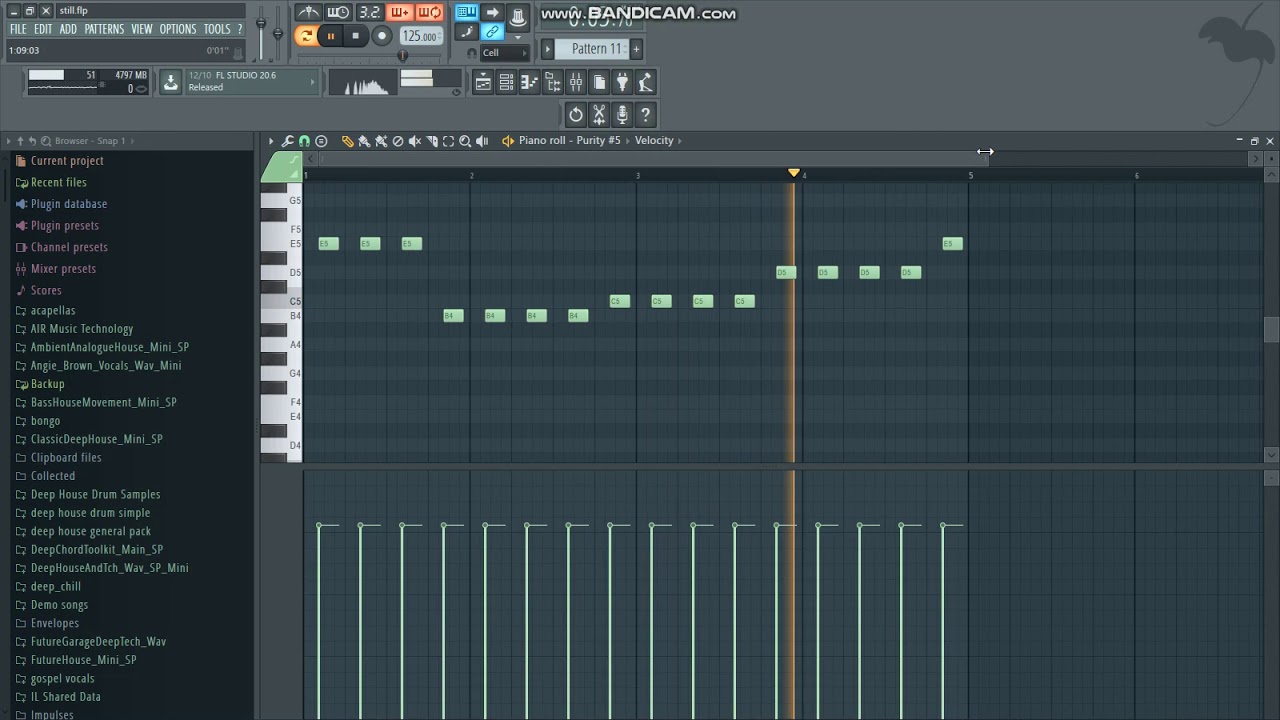Viewport: 1280px width, 720px height.
Task: Open the help question mark button
Action: [645, 115]
